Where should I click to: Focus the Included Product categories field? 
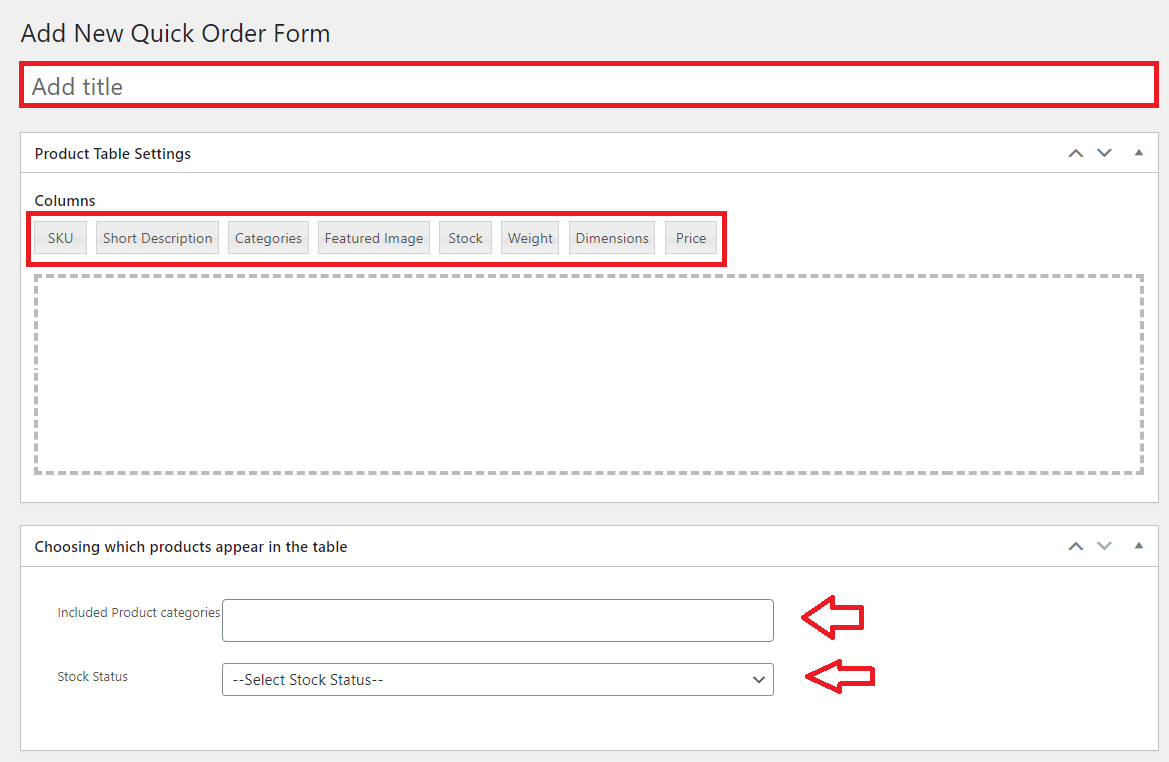498,620
